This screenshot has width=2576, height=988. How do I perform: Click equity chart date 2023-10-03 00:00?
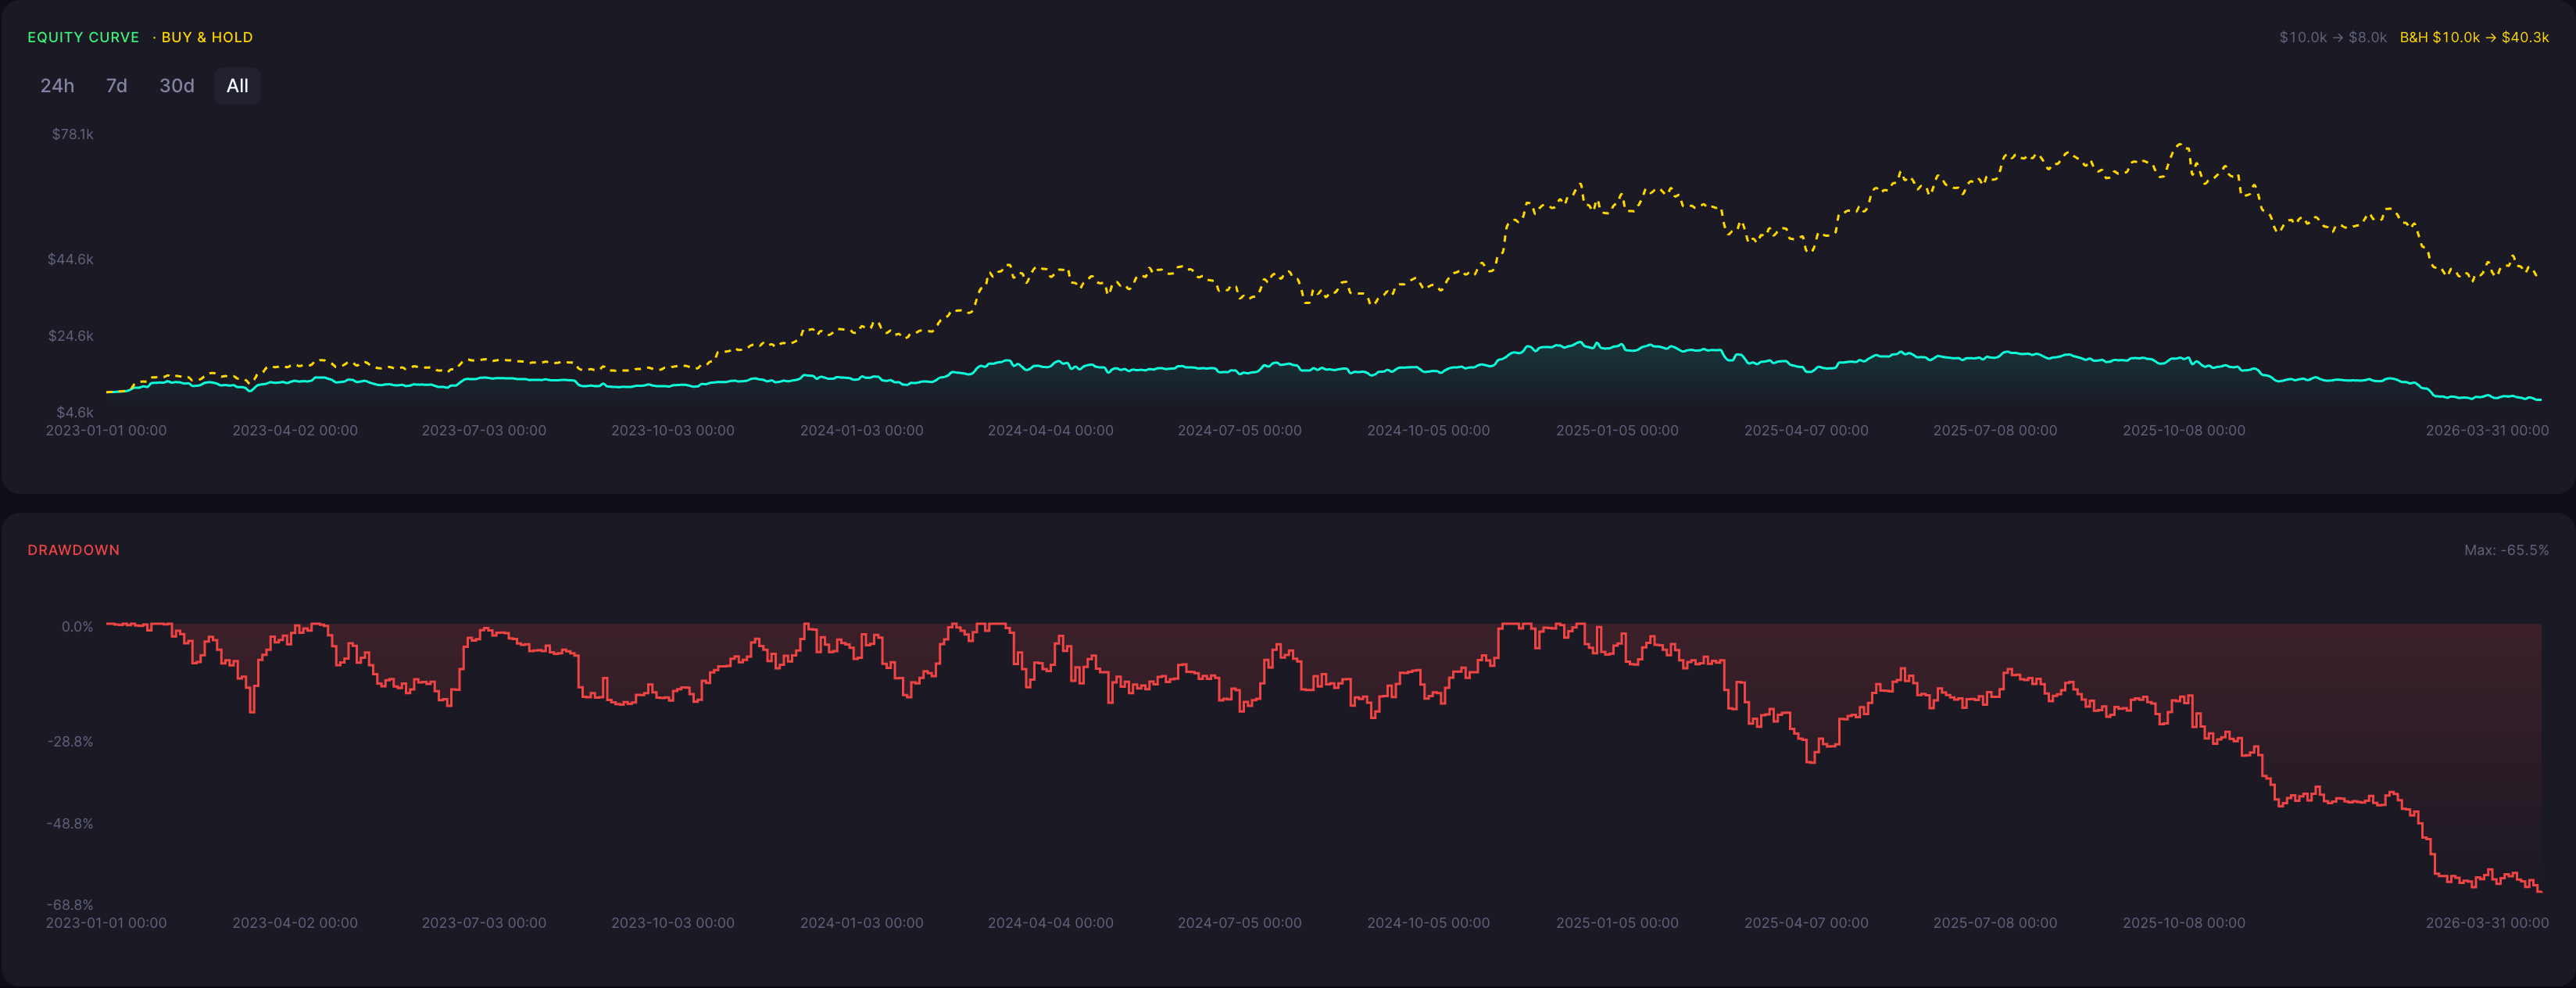673,431
